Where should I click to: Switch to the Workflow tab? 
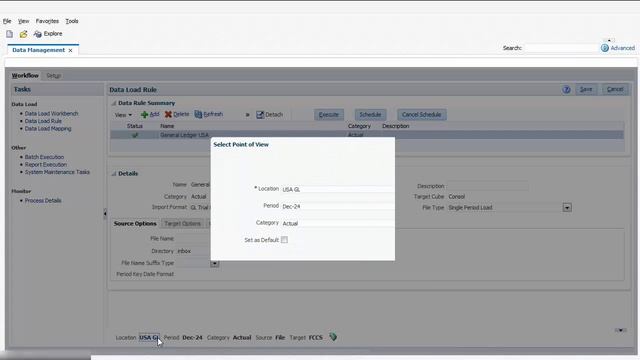(25, 76)
